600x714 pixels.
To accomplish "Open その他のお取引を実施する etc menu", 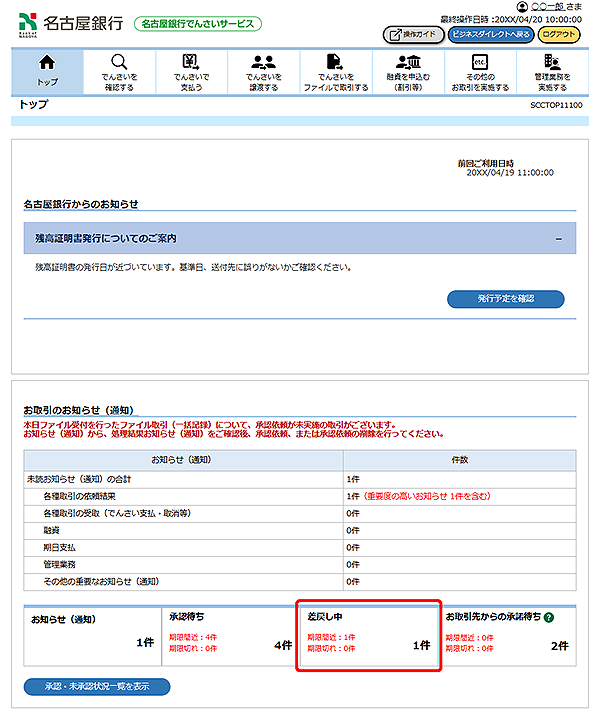I will (479, 72).
